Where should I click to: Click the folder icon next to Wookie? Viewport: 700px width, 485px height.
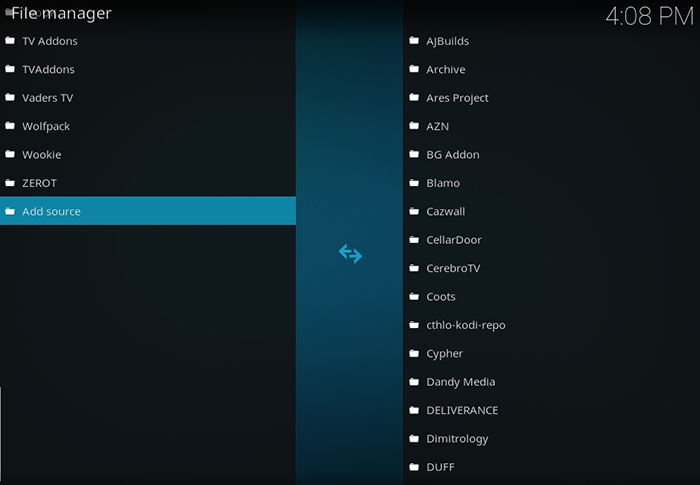click(x=10, y=155)
